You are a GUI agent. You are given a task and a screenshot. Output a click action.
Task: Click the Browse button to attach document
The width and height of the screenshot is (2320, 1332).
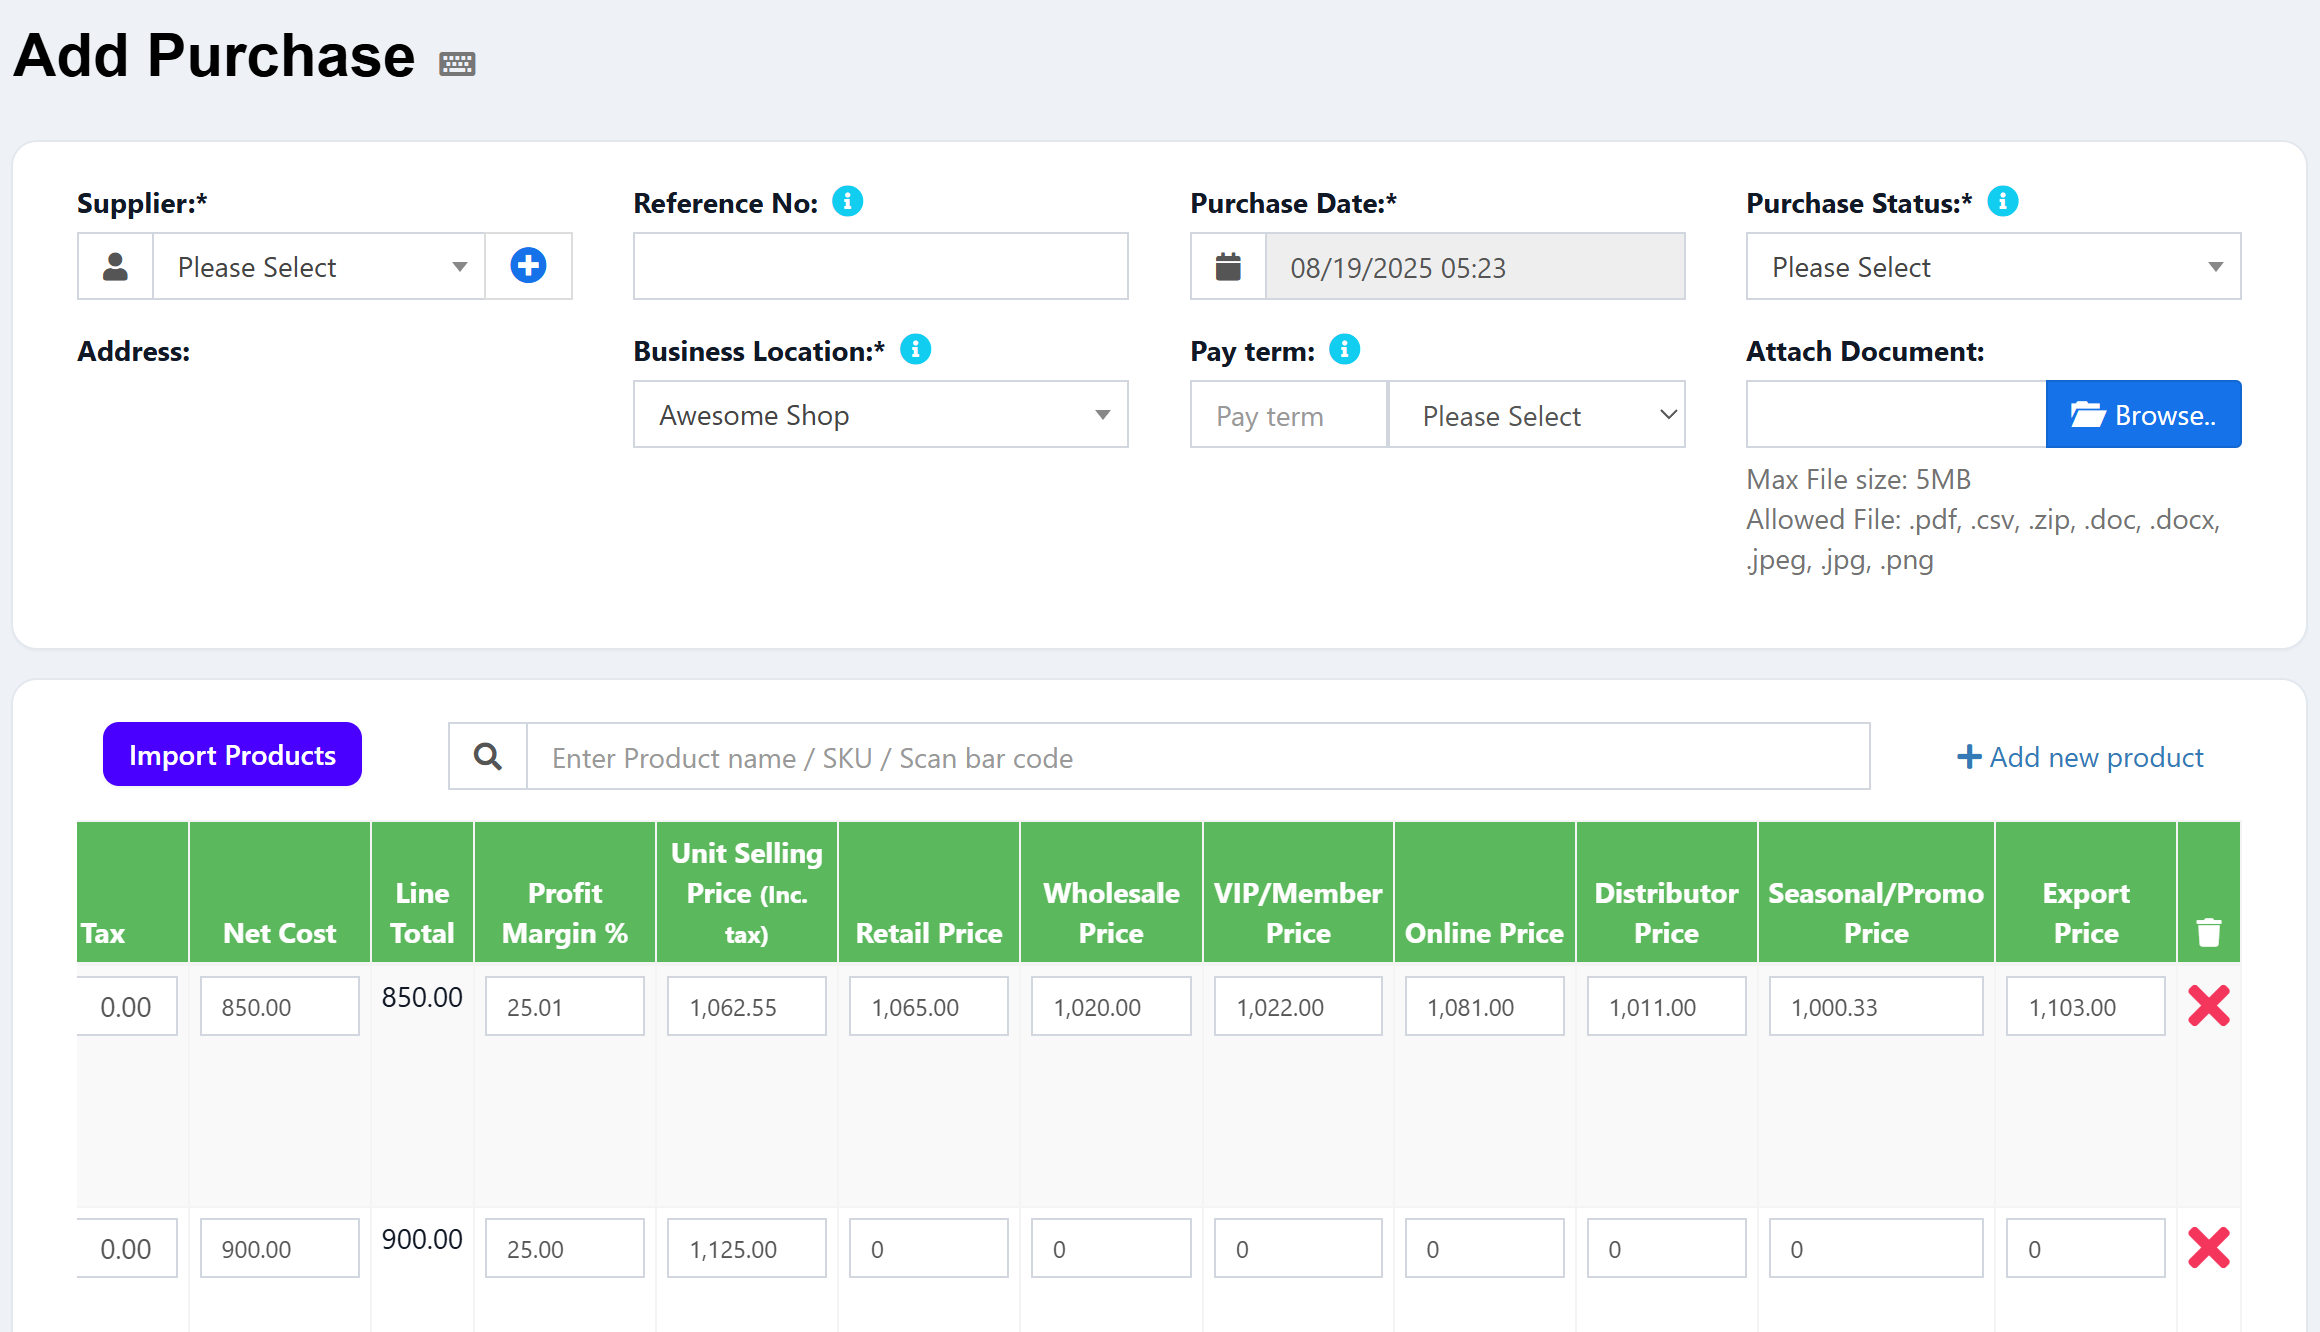2143,415
